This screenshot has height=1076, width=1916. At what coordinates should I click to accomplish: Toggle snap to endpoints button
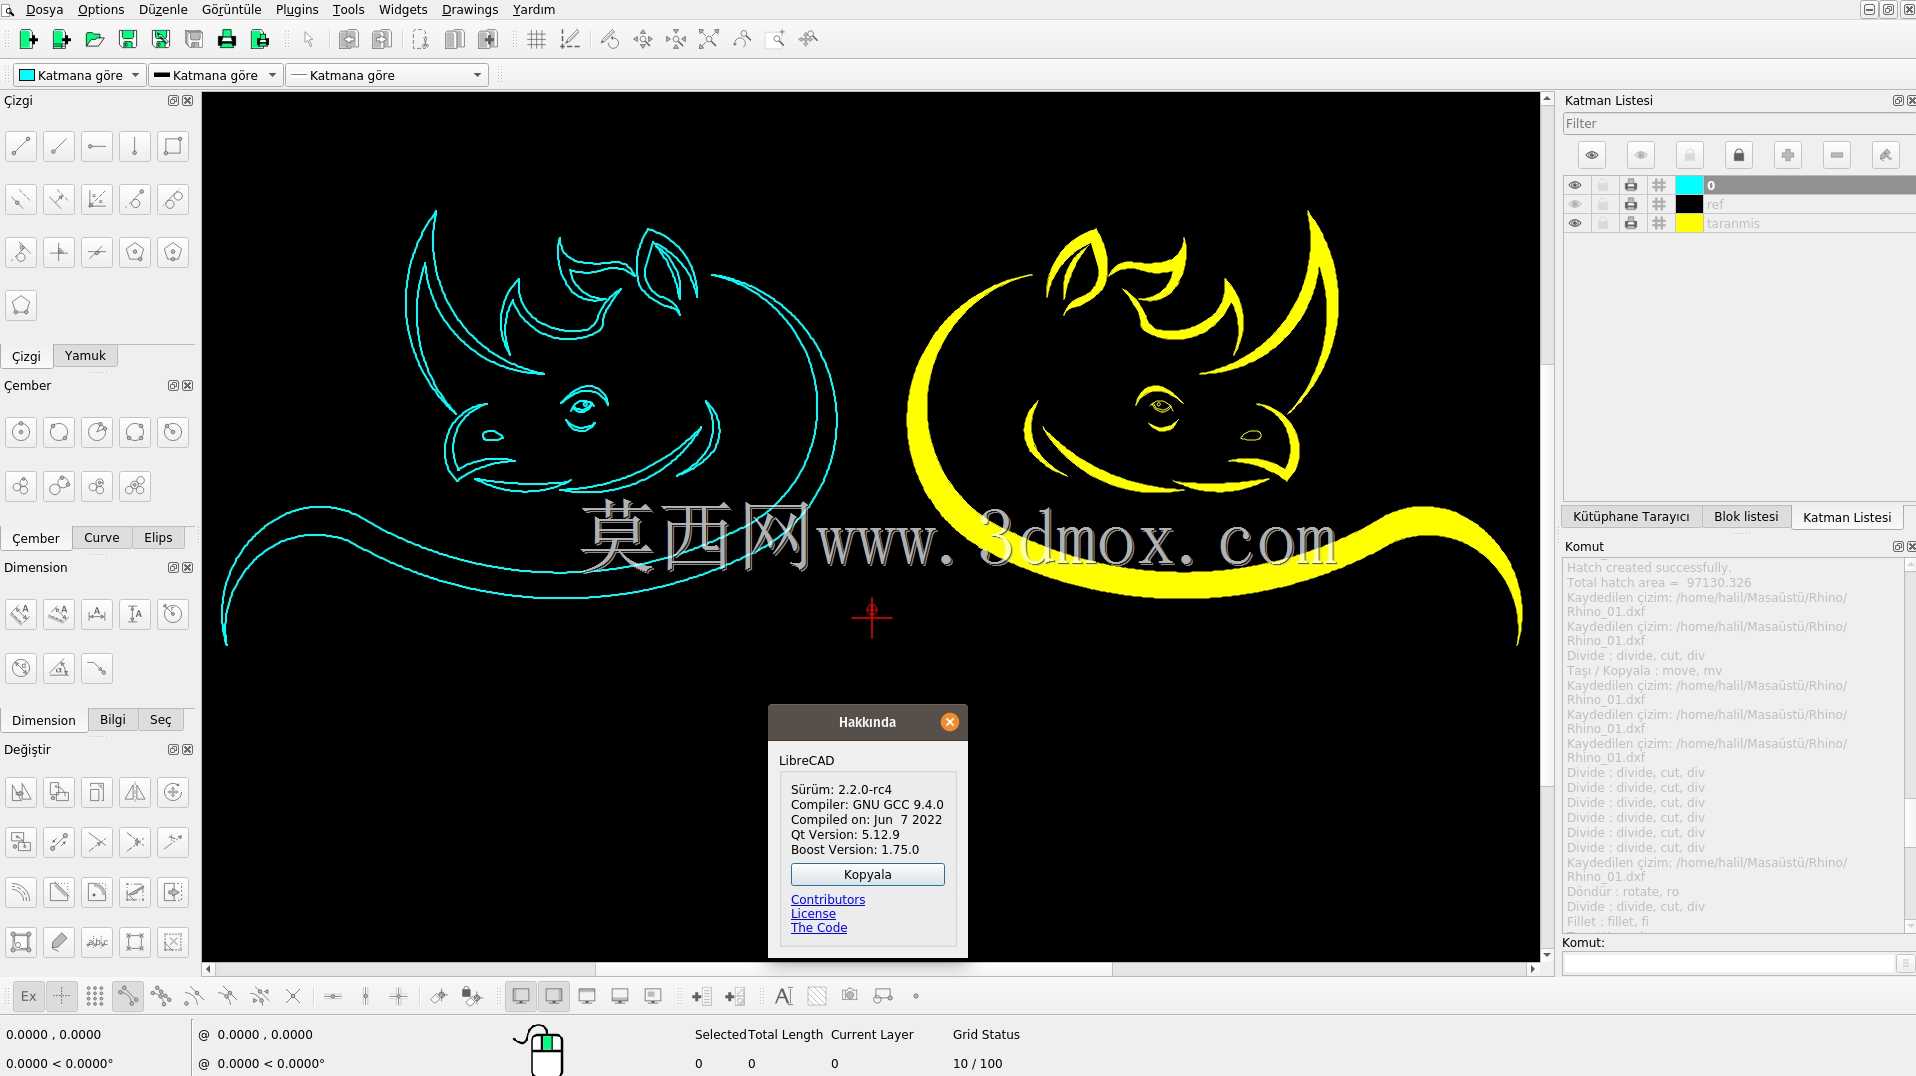click(x=128, y=996)
